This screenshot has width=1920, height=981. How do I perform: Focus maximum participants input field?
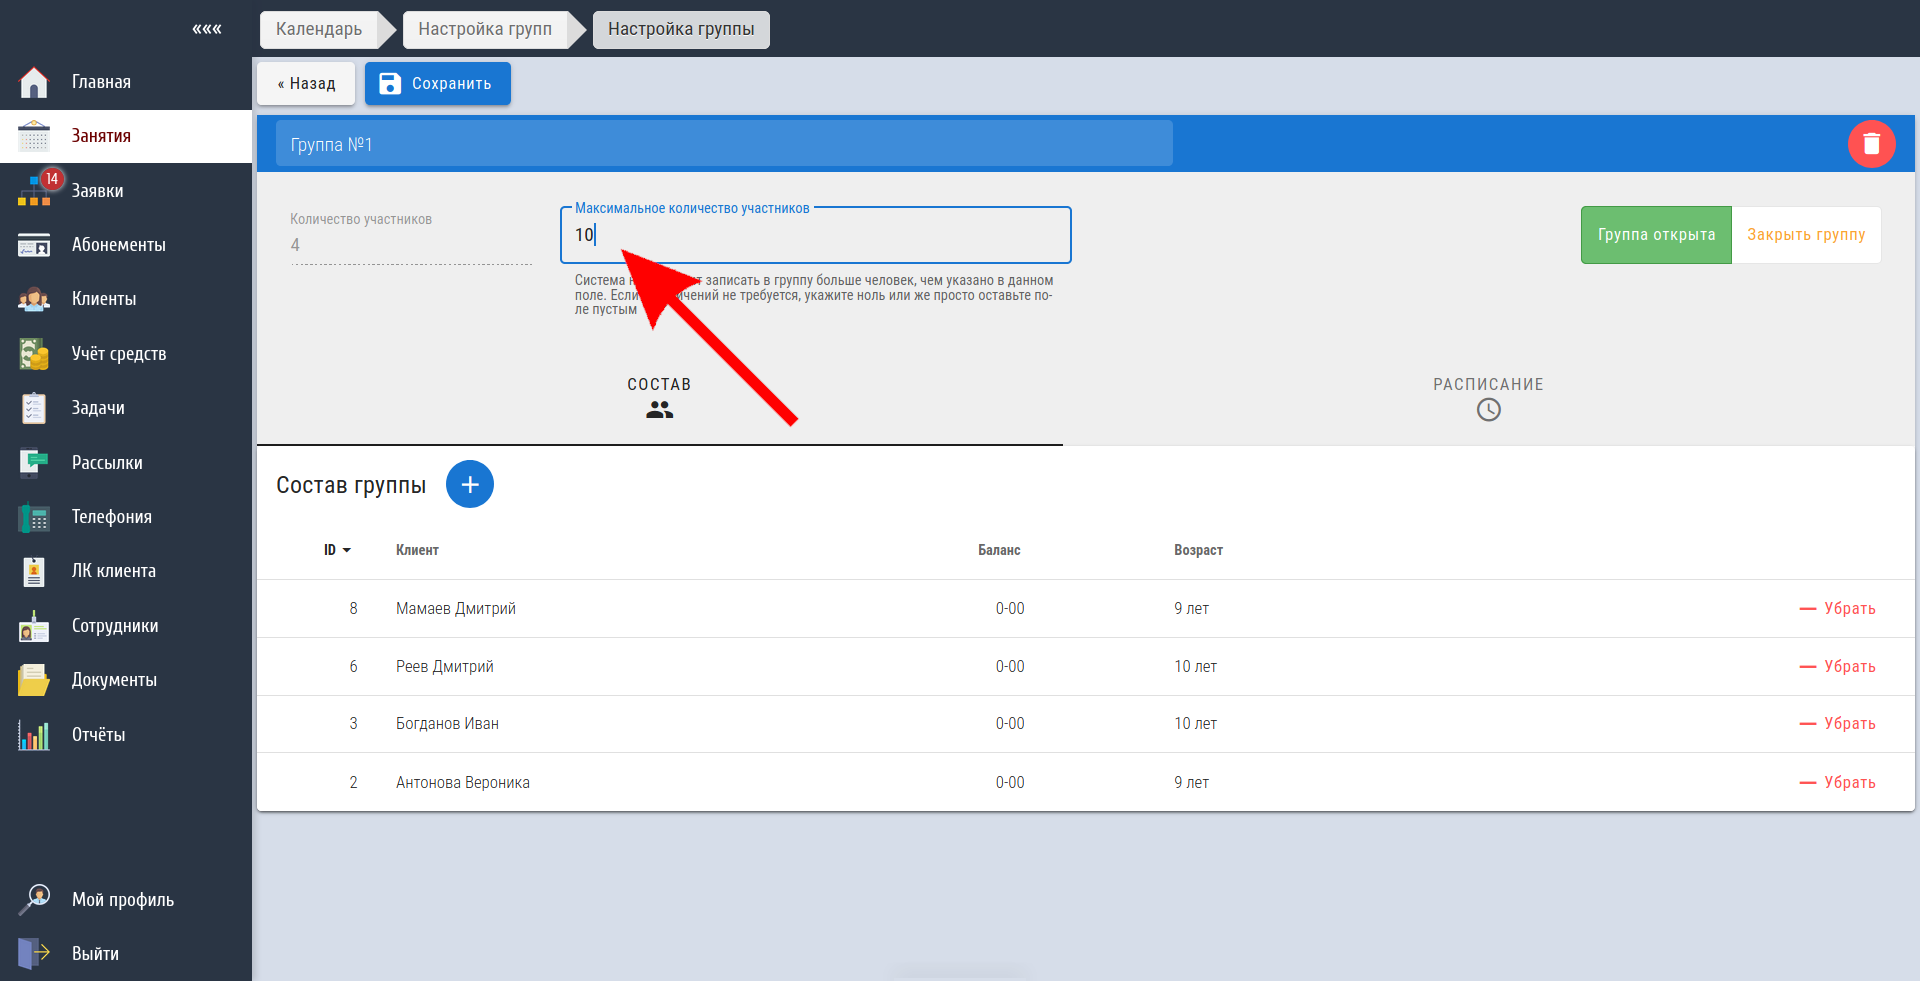tap(815, 235)
